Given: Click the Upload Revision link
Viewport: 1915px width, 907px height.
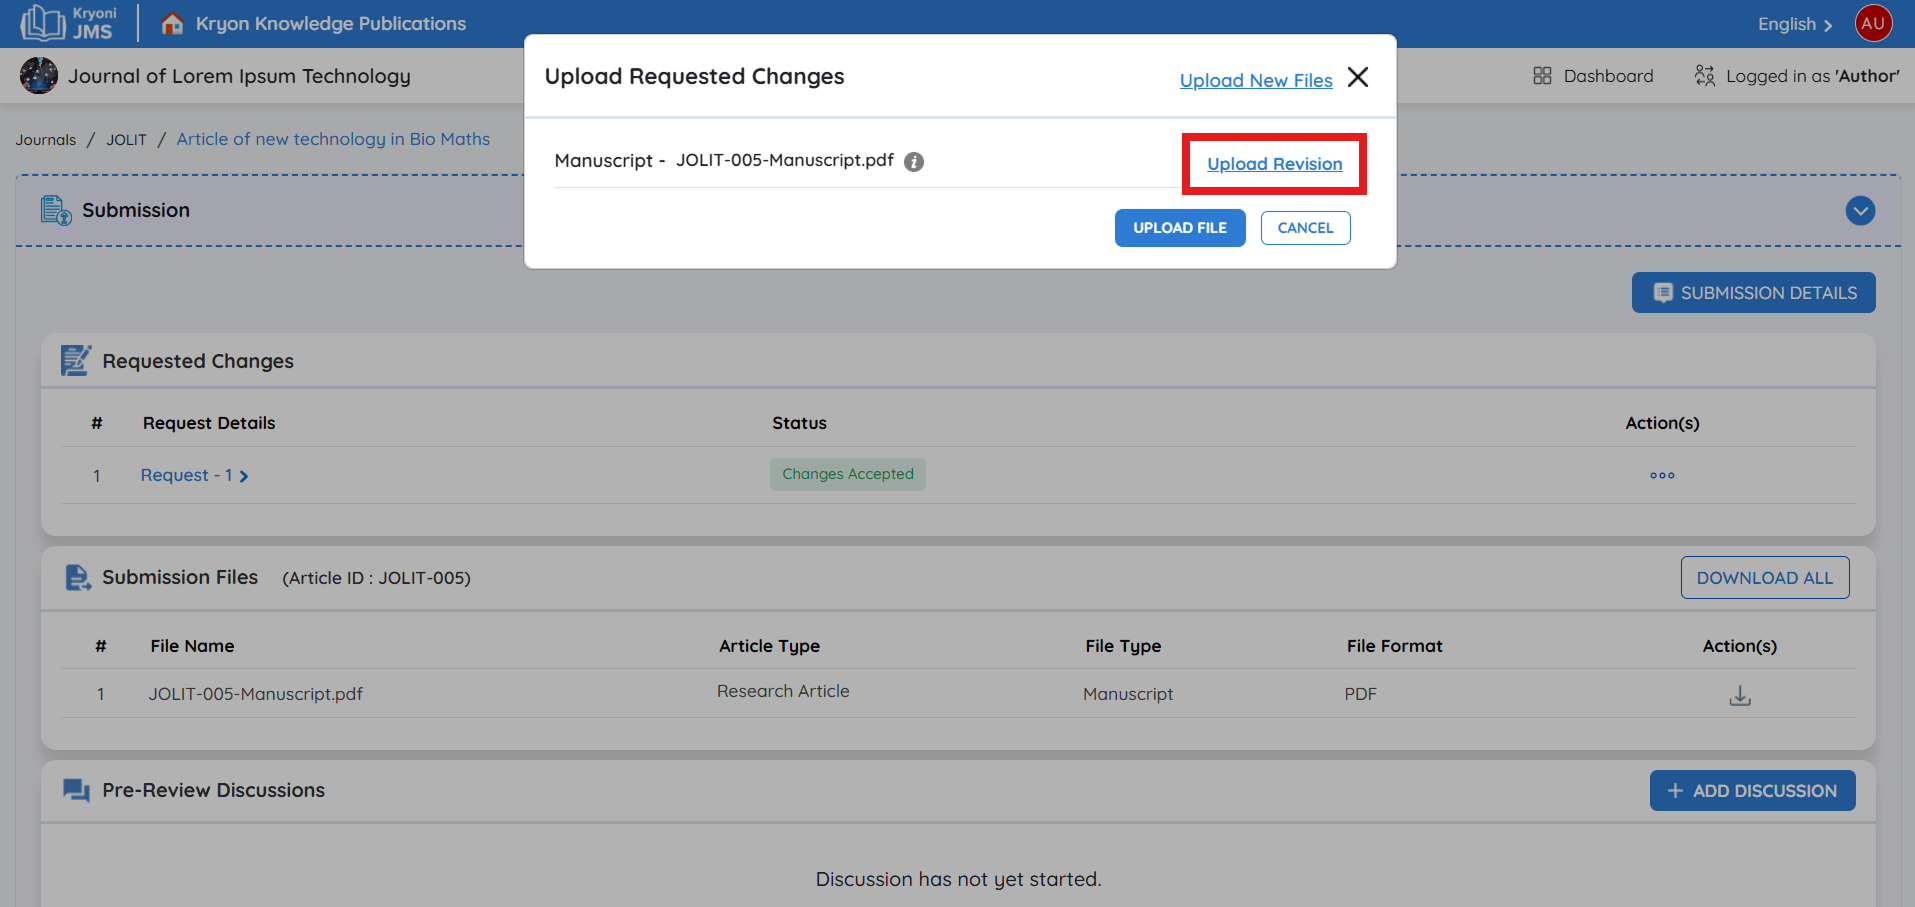Looking at the screenshot, I should 1274,164.
